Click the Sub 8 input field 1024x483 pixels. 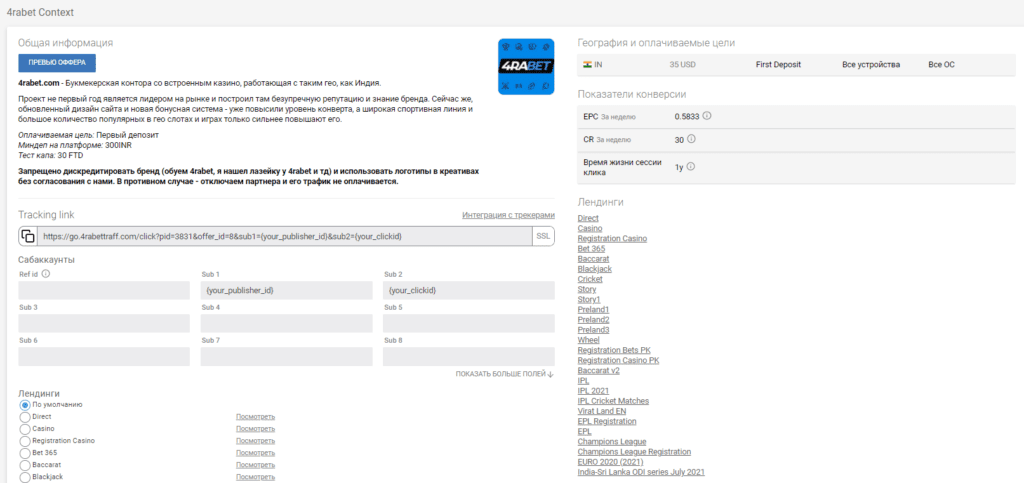469,356
